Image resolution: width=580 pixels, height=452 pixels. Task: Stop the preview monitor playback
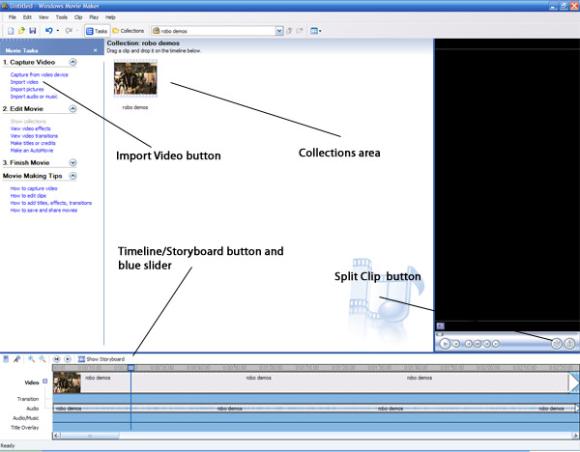(456, 344)
